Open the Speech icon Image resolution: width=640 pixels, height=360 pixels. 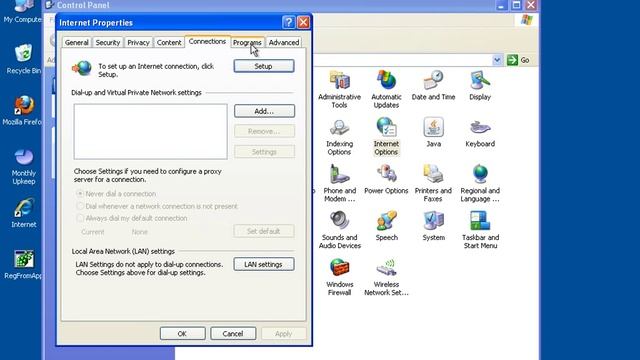pos(387,226)
